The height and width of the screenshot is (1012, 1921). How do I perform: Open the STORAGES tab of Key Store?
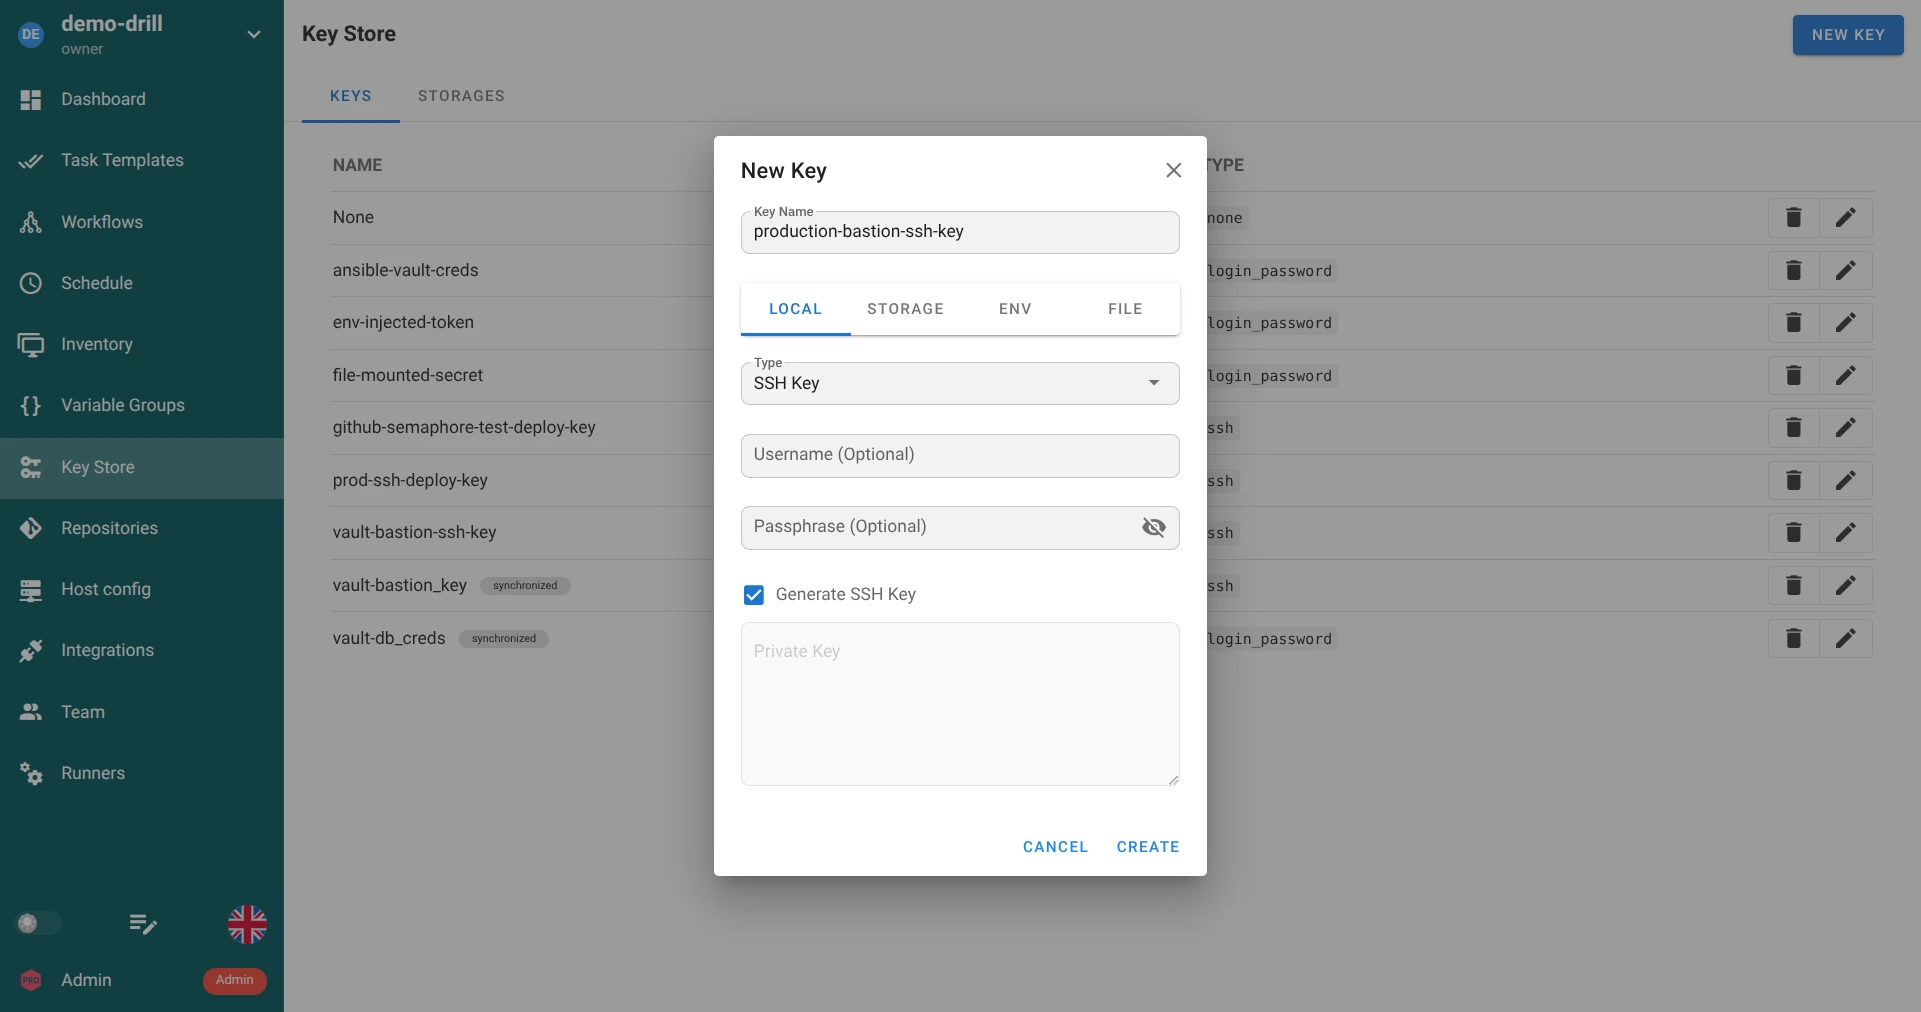(461, 96)
